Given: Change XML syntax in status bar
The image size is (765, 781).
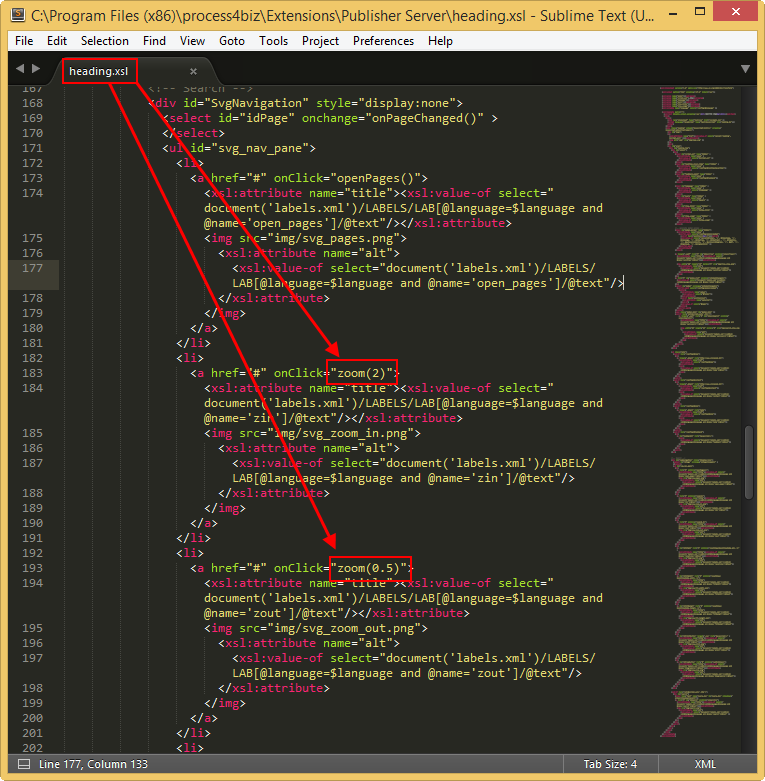Looking at the screenshot, I should [x=705, y=764].
